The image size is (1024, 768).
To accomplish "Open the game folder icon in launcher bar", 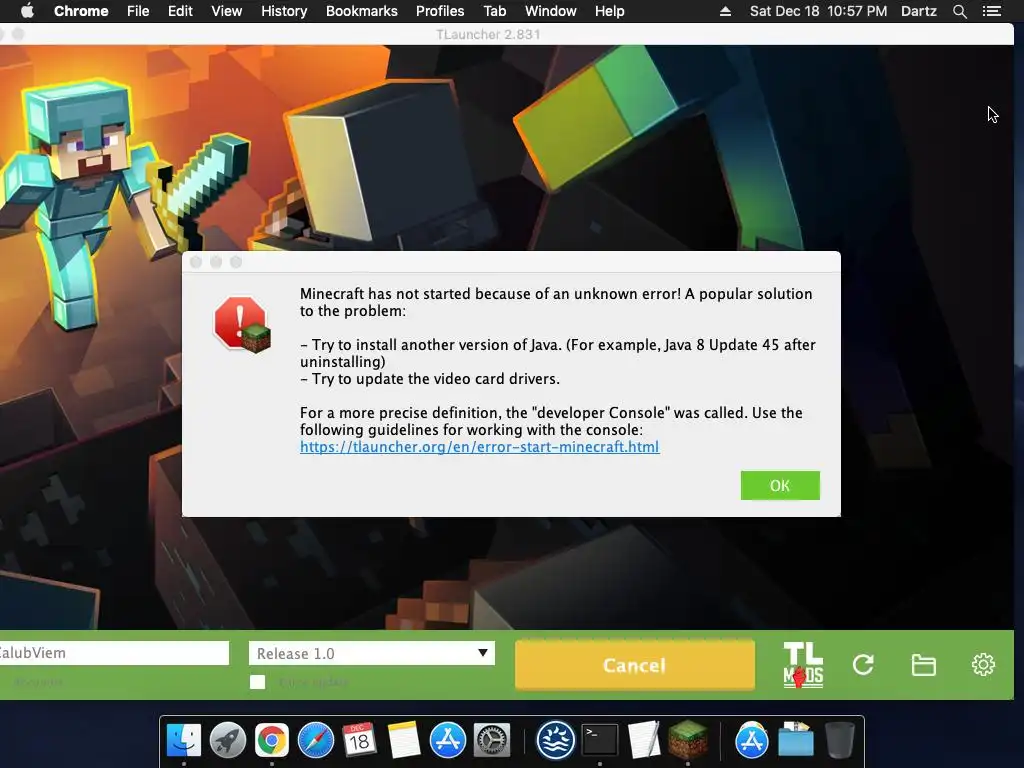I will (923, 665).
